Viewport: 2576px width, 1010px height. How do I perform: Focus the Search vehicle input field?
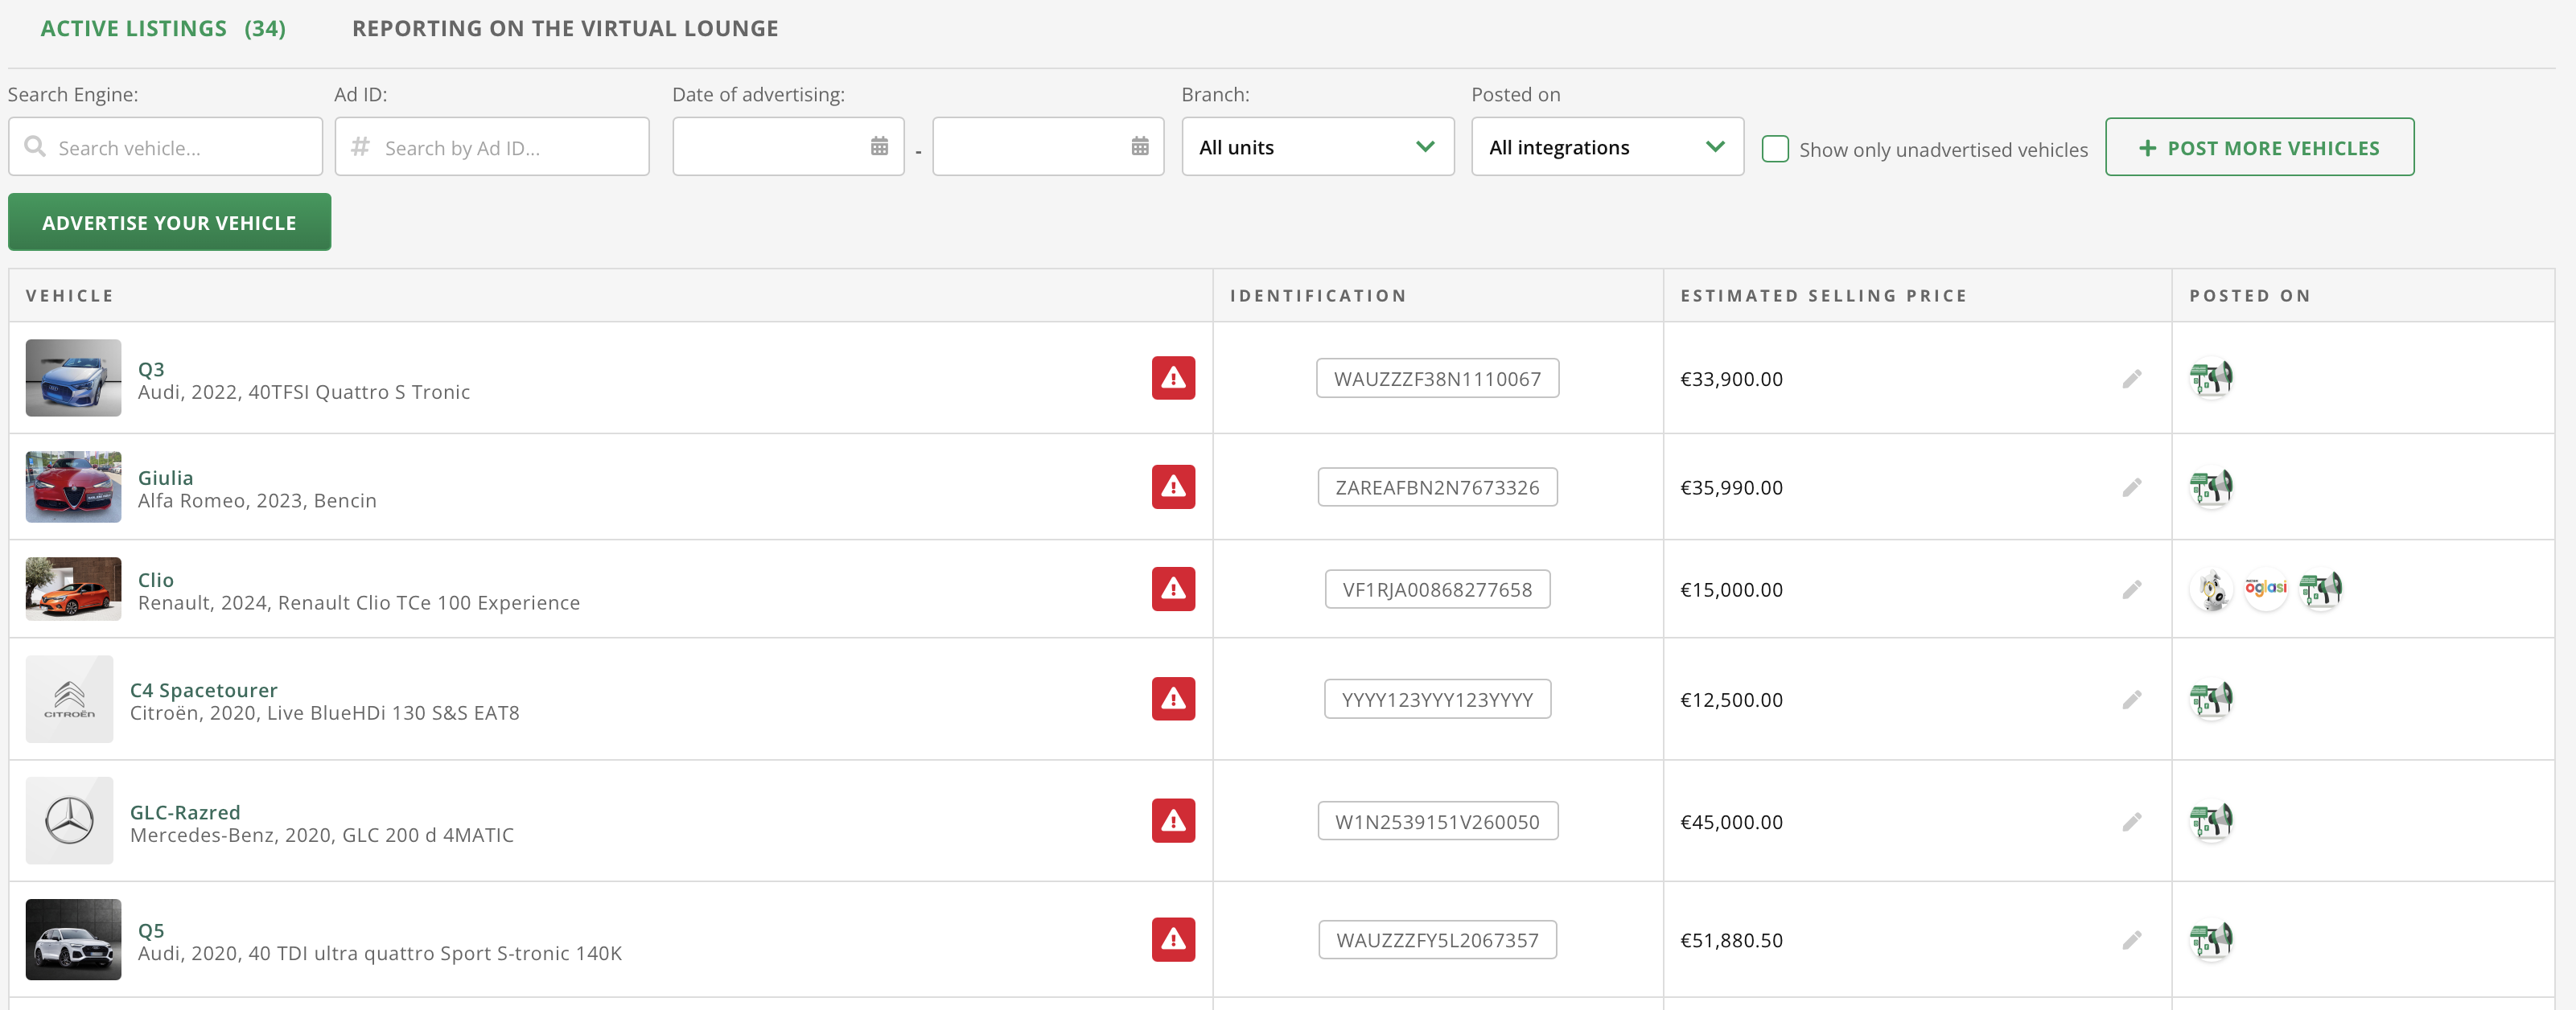tap(180, 147)
